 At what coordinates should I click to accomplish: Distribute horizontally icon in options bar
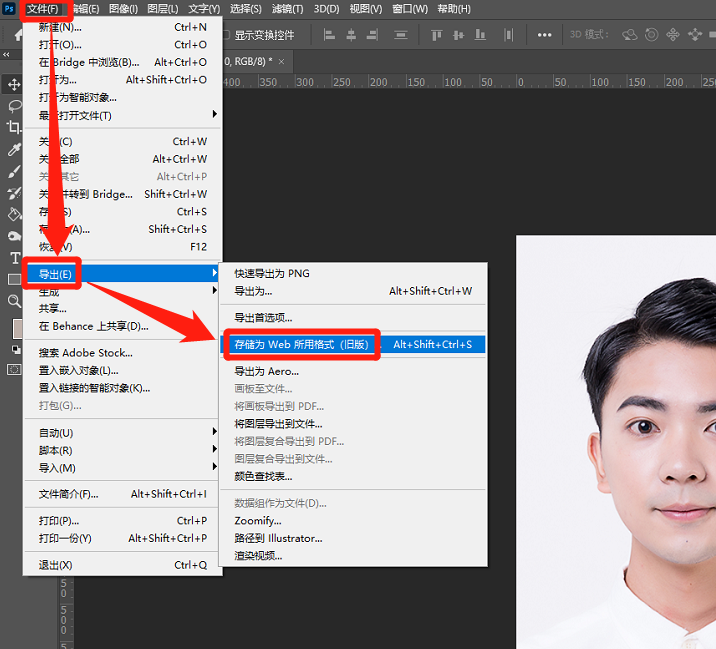pyautogui.click(x=508, y=35)
